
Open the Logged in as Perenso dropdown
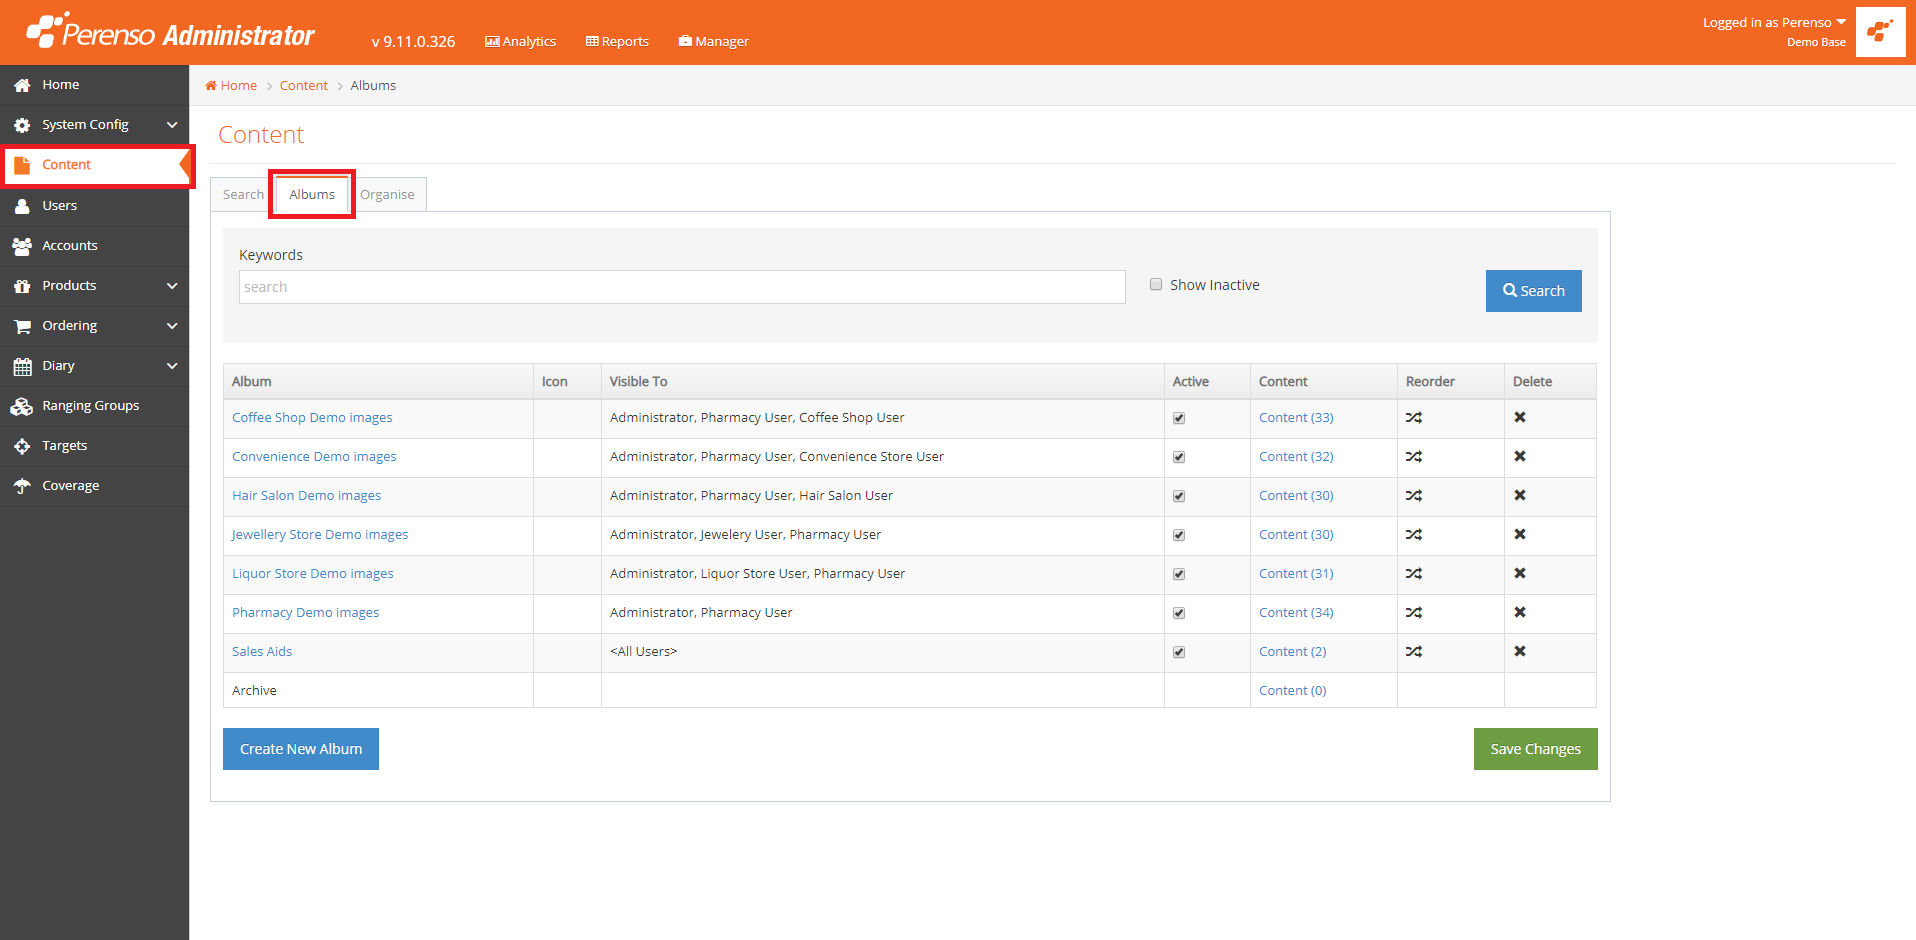pyautogui.click(x=1774, y=23)
